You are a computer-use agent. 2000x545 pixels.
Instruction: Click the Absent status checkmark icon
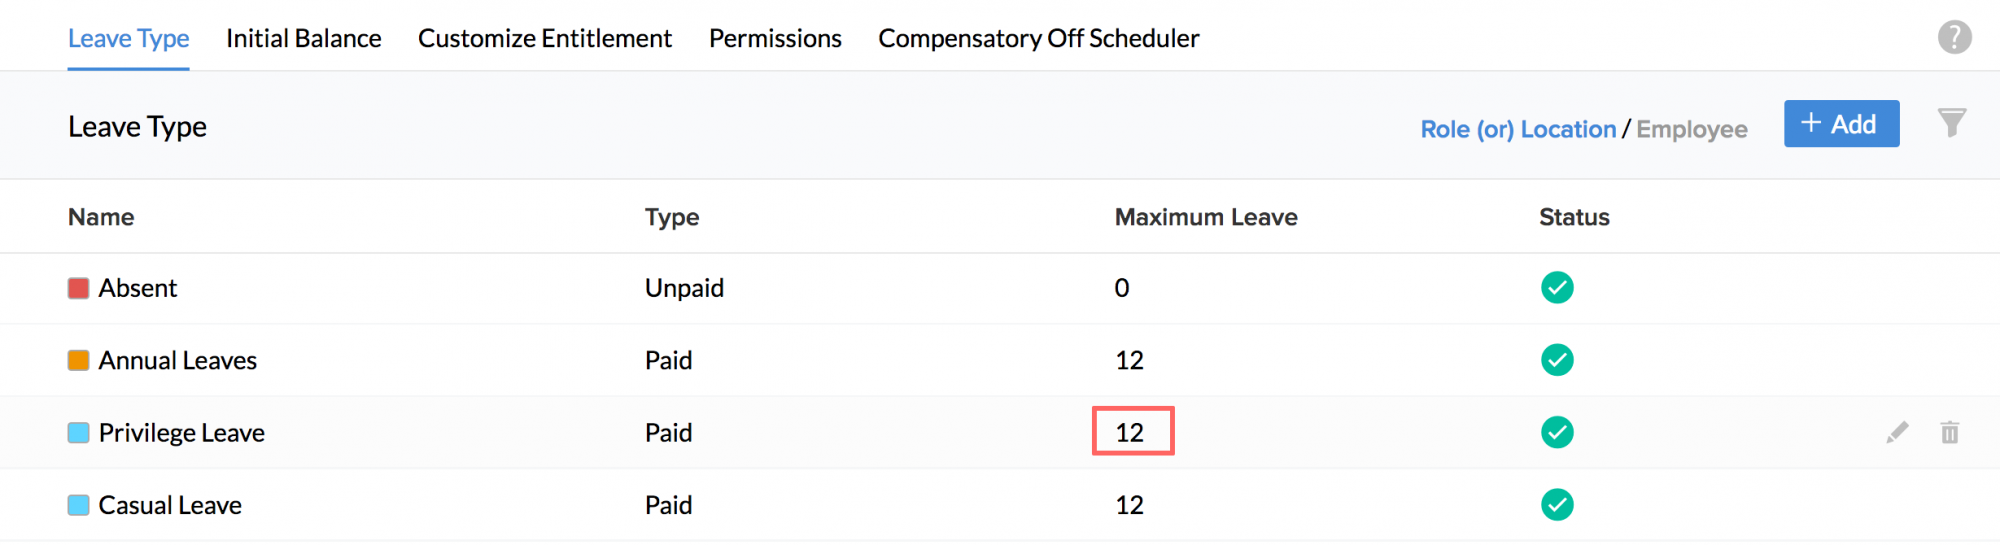[1557, 288]
